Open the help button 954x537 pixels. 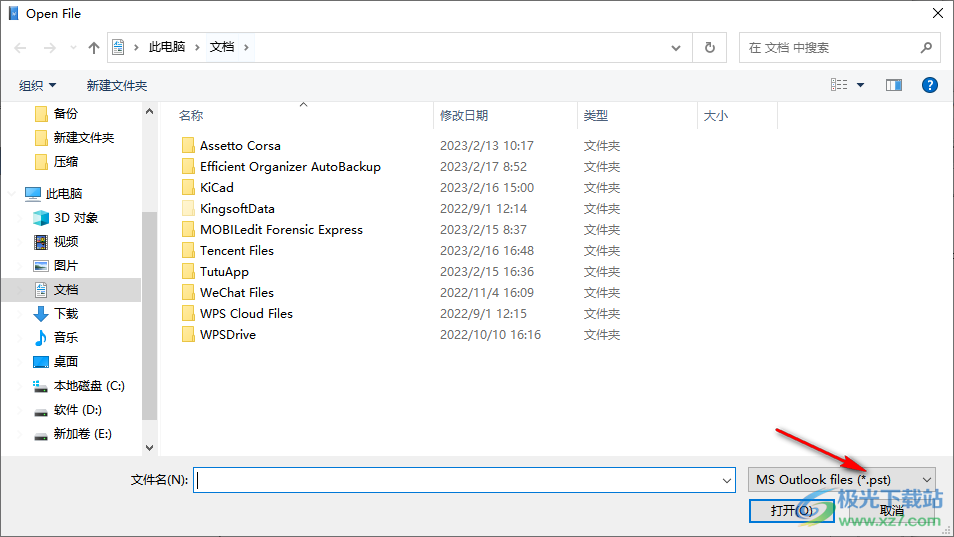[930, 85]
